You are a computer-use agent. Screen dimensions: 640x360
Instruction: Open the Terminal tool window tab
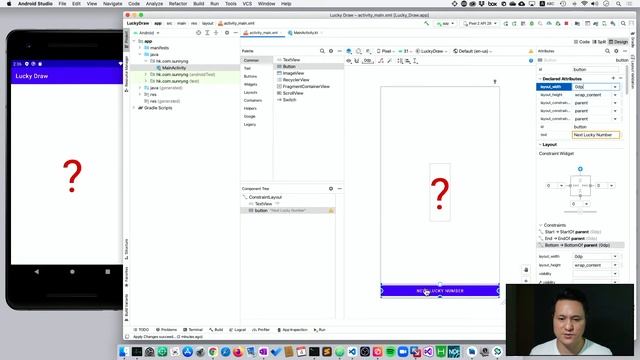pos(193,329)
